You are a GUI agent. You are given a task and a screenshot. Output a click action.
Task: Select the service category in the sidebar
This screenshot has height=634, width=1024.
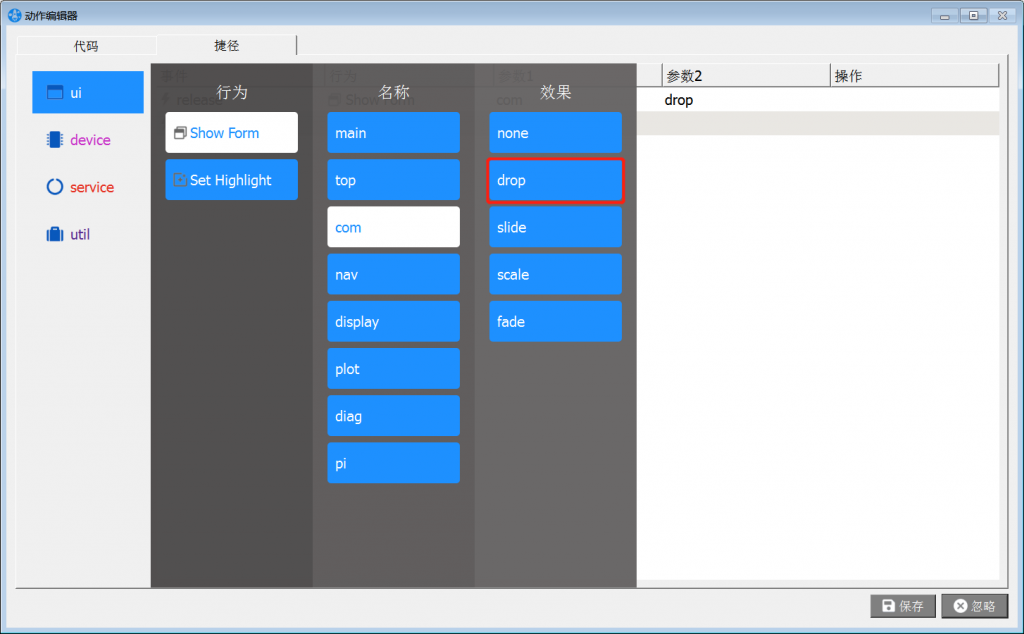88,187
